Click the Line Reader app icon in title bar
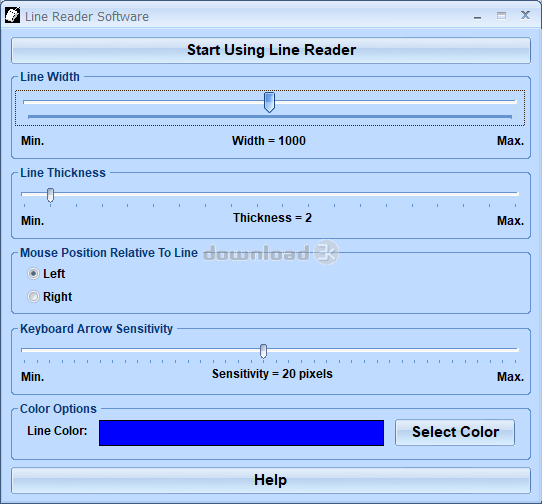The height and width of the screenshot is (504, 542). pos(12,16)
